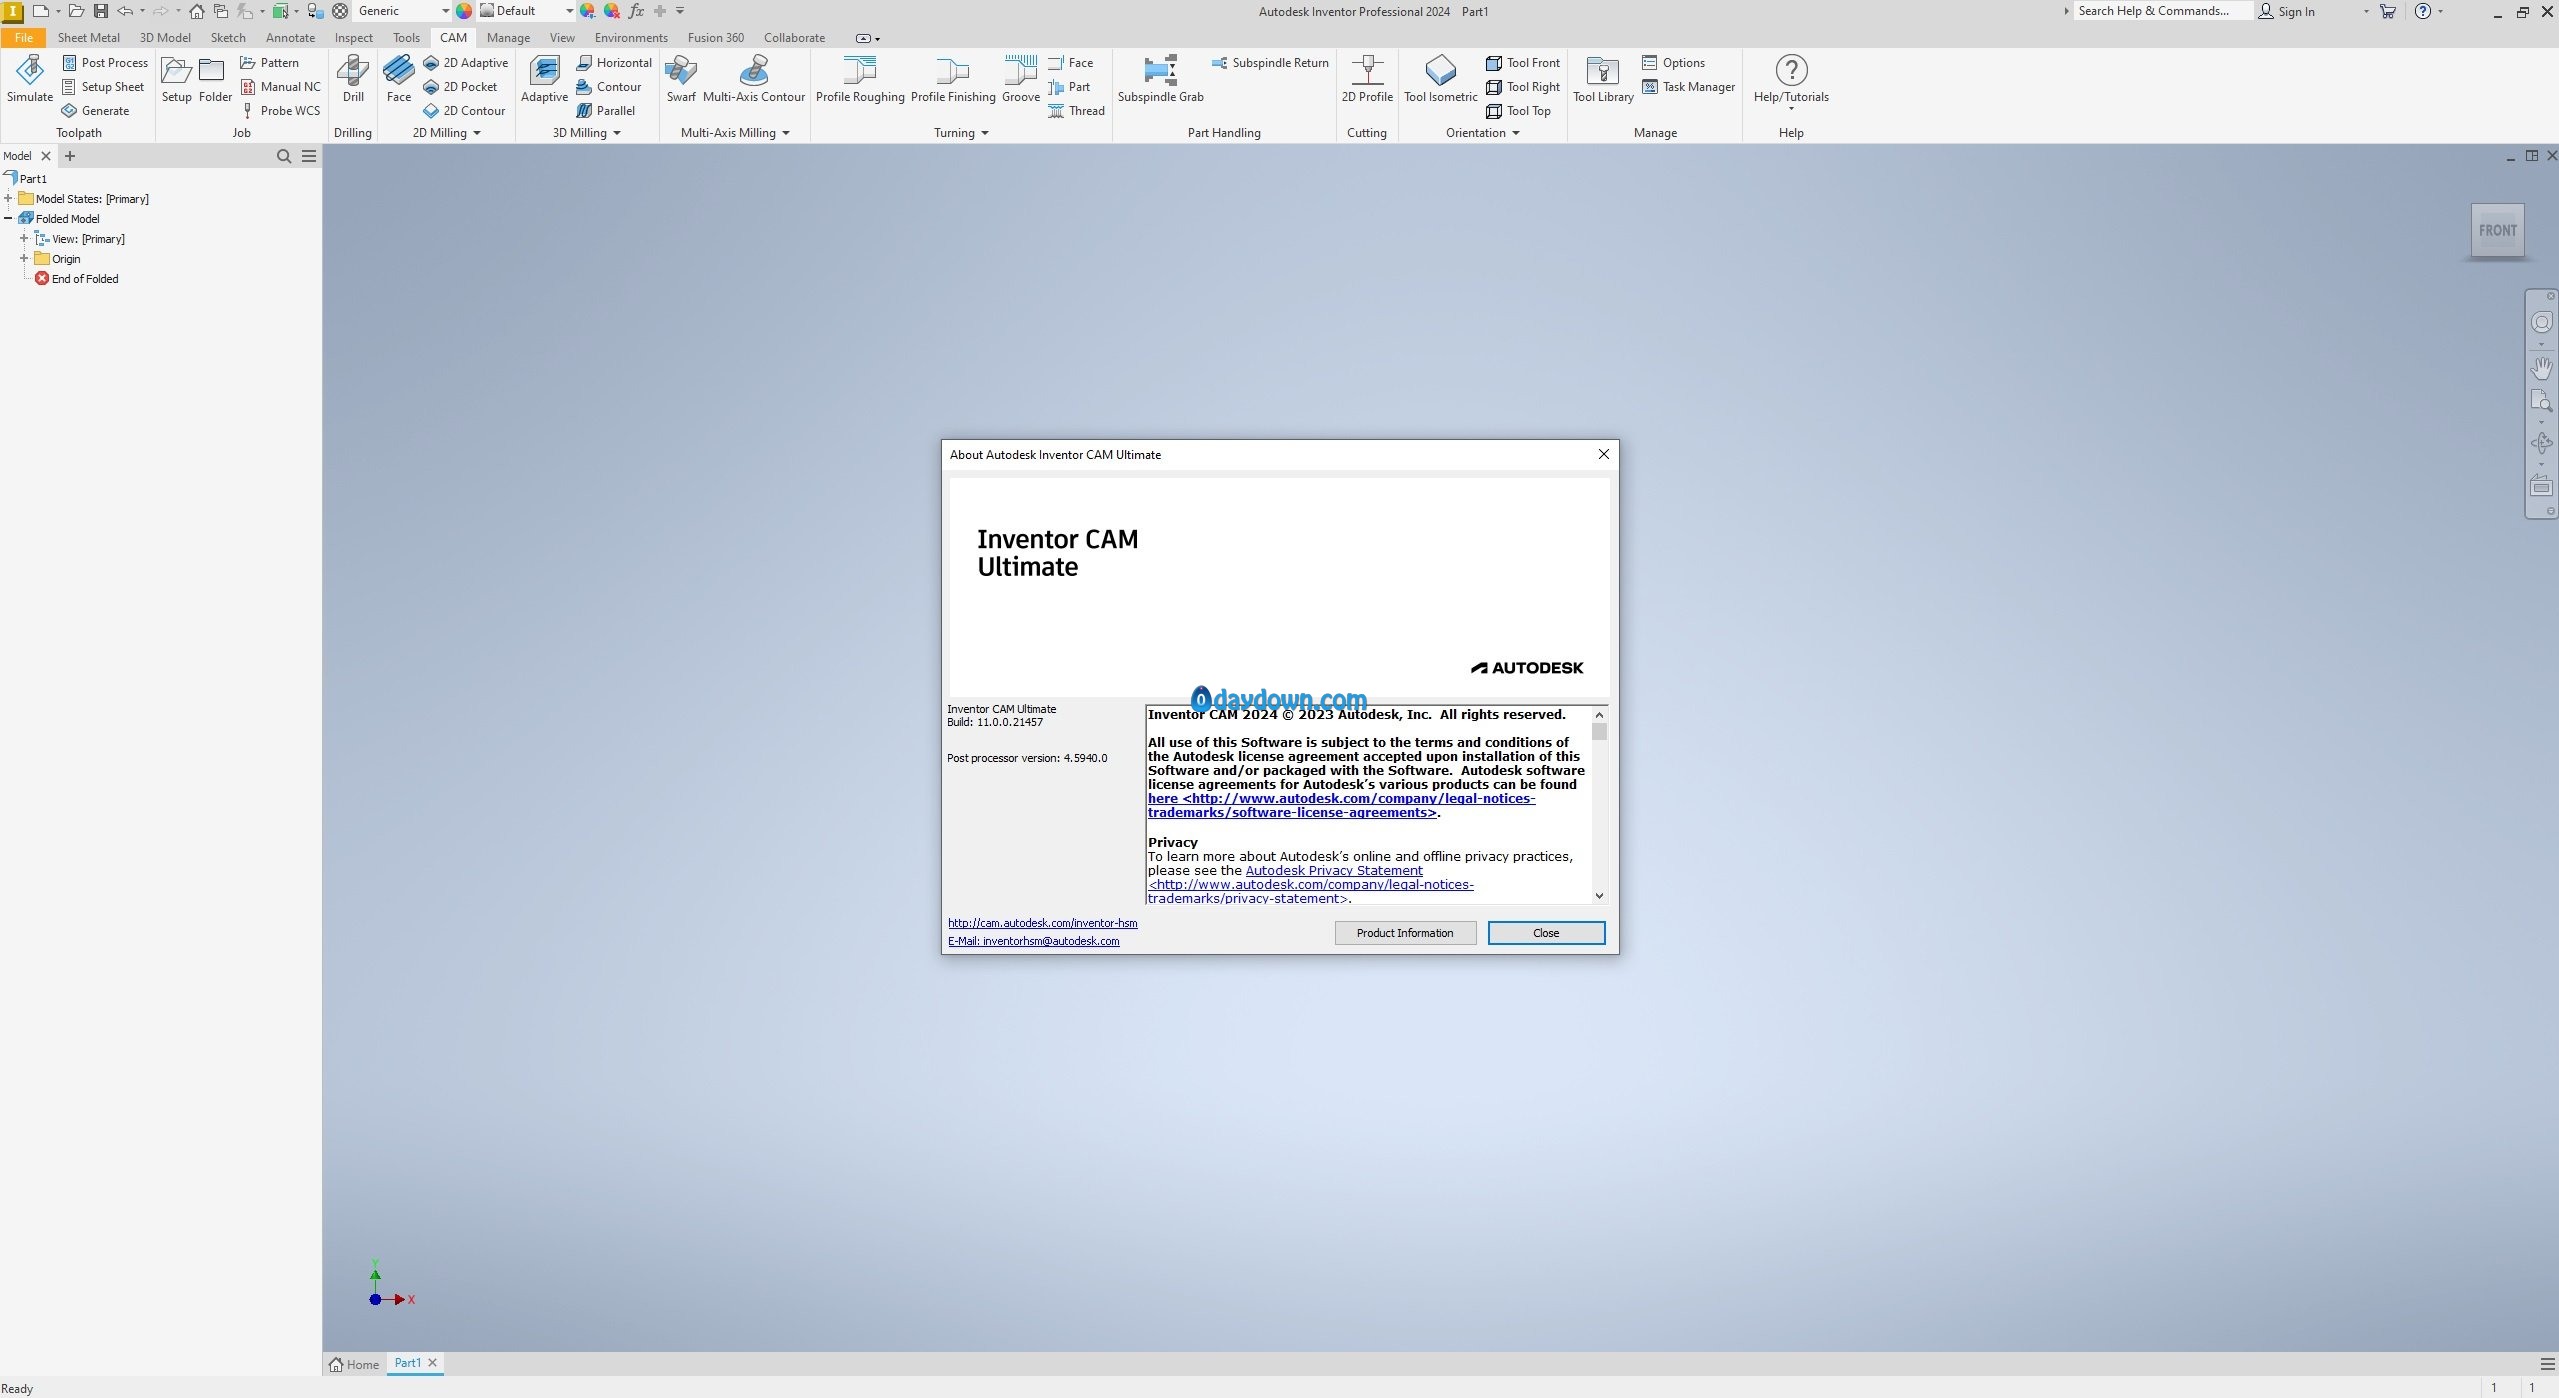
Task: Pick the Parallel 3D milling strategy
Action: point(606,111)
